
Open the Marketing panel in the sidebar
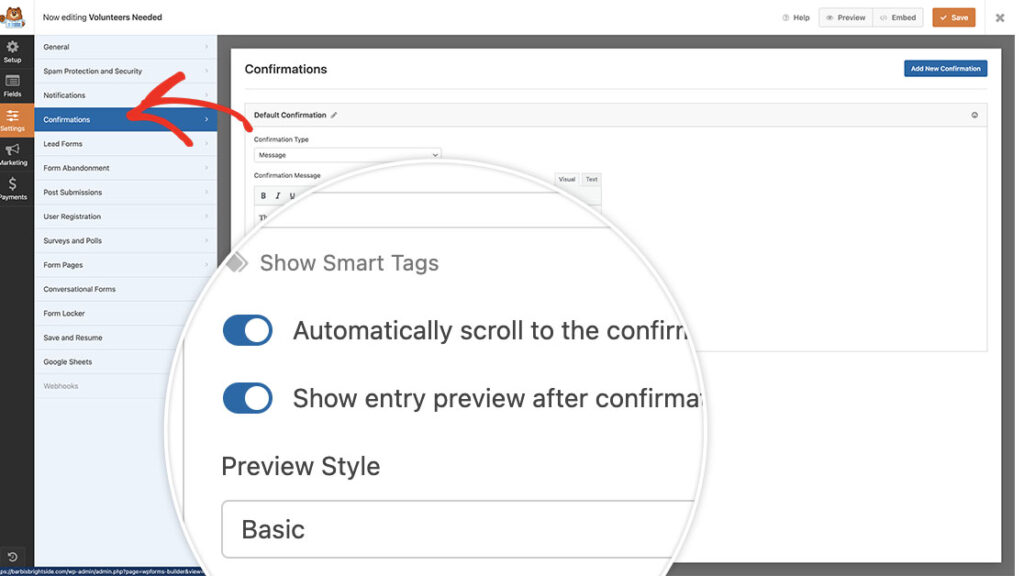point(12,153)
